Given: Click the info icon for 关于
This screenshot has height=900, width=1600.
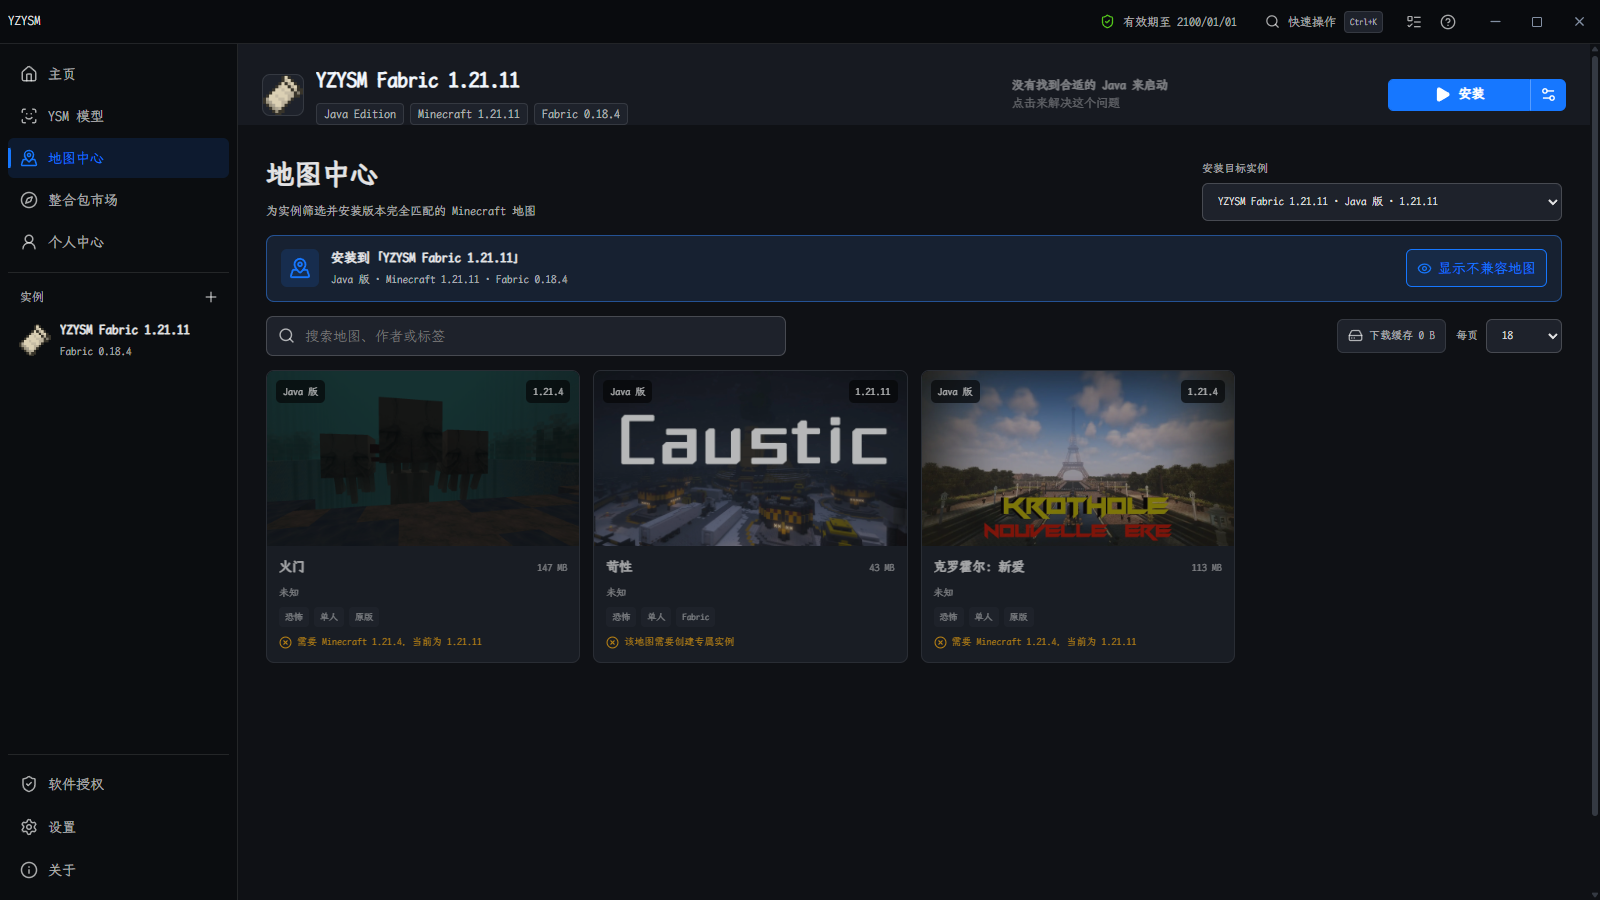Looking at the screenshot, I should [x=29, y=870].
